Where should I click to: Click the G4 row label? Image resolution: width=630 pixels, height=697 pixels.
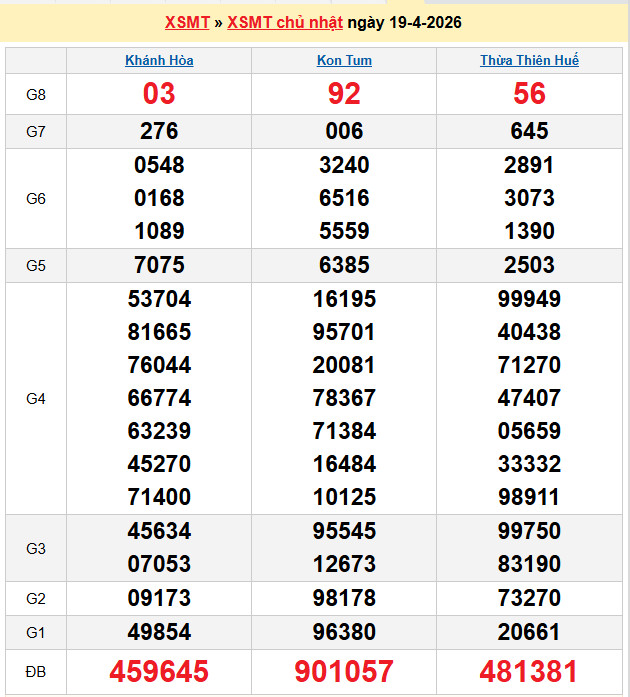coord(36,398)
